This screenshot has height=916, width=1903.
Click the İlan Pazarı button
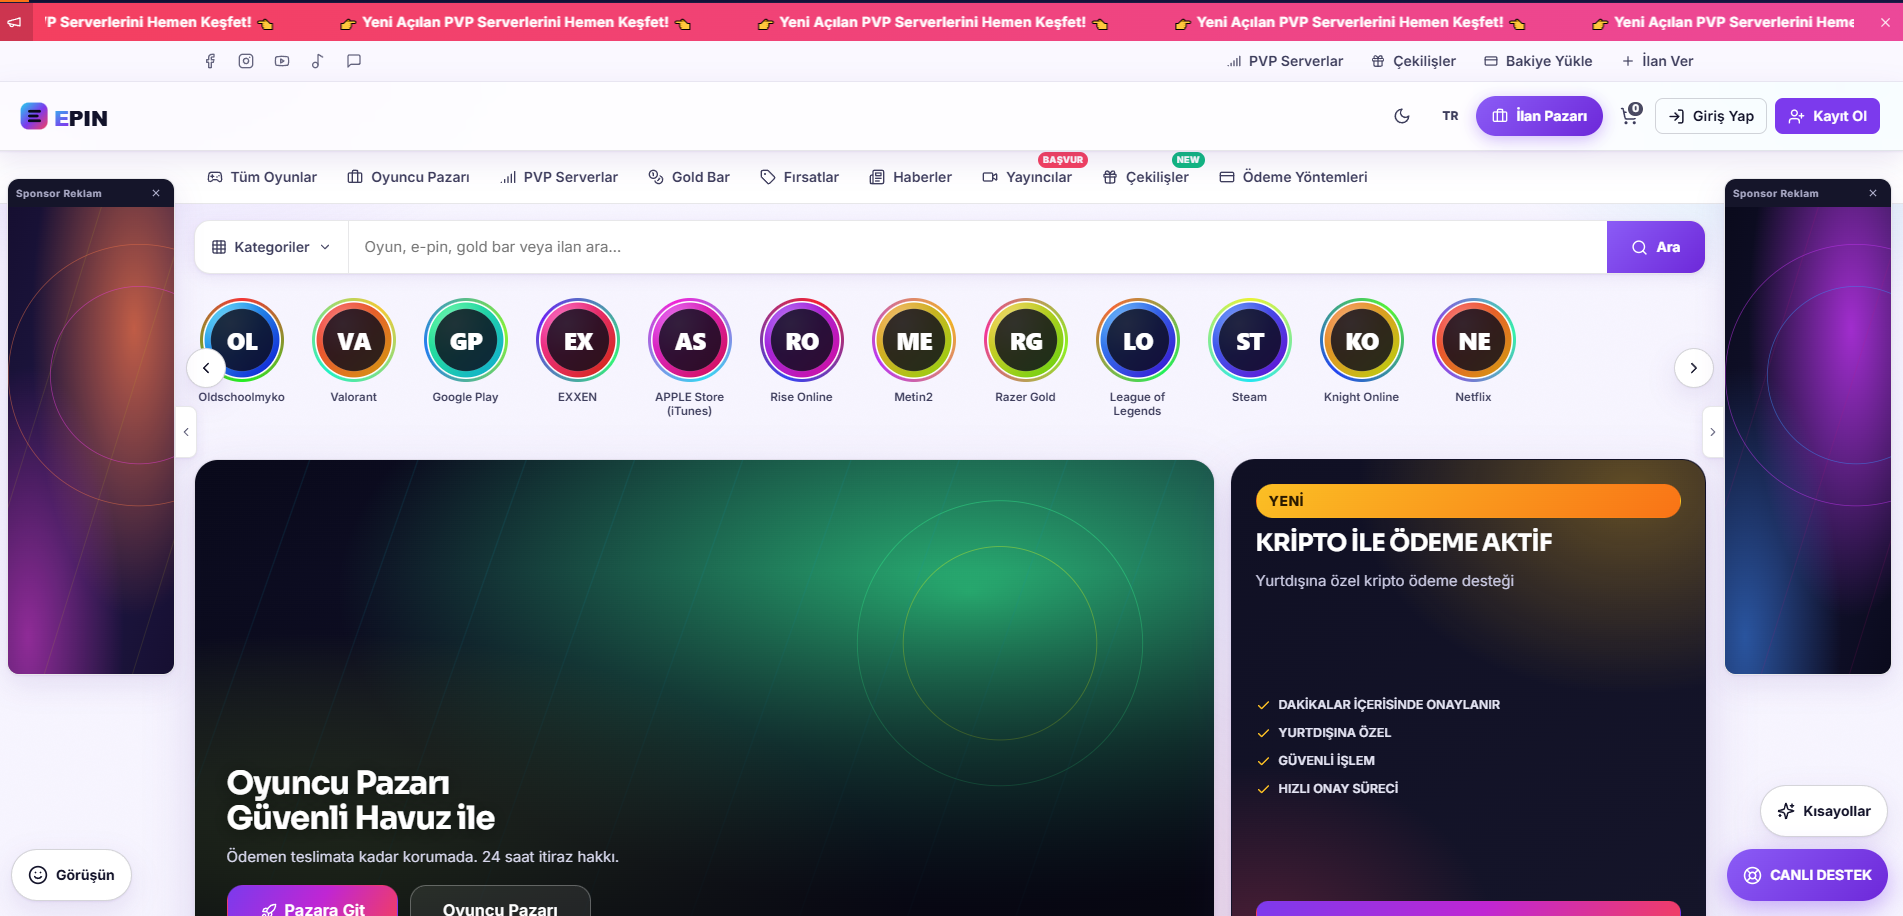pos(1539,116)
